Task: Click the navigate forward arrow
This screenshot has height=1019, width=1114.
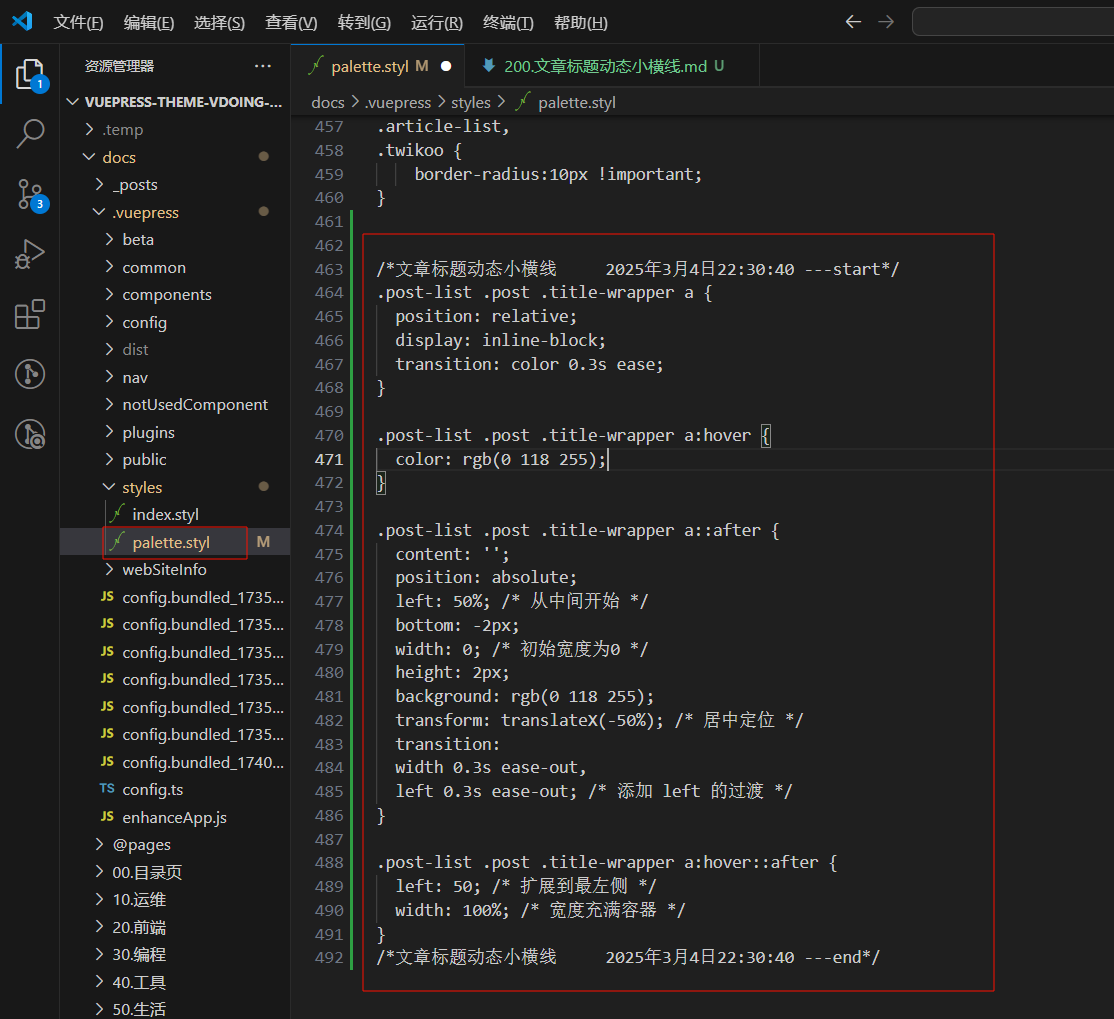Action: [x=886, y=22]
